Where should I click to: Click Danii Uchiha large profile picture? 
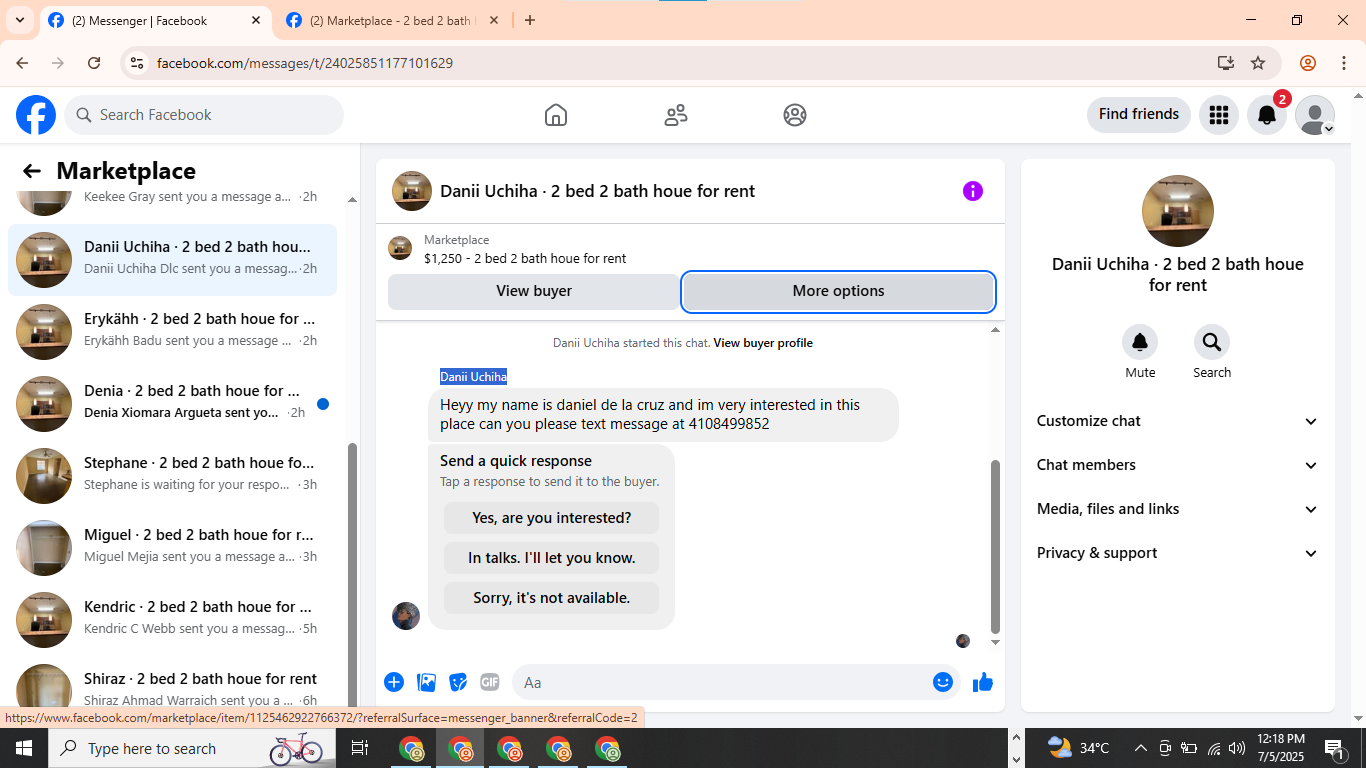pyautogui.click(x=1178, y=211)
